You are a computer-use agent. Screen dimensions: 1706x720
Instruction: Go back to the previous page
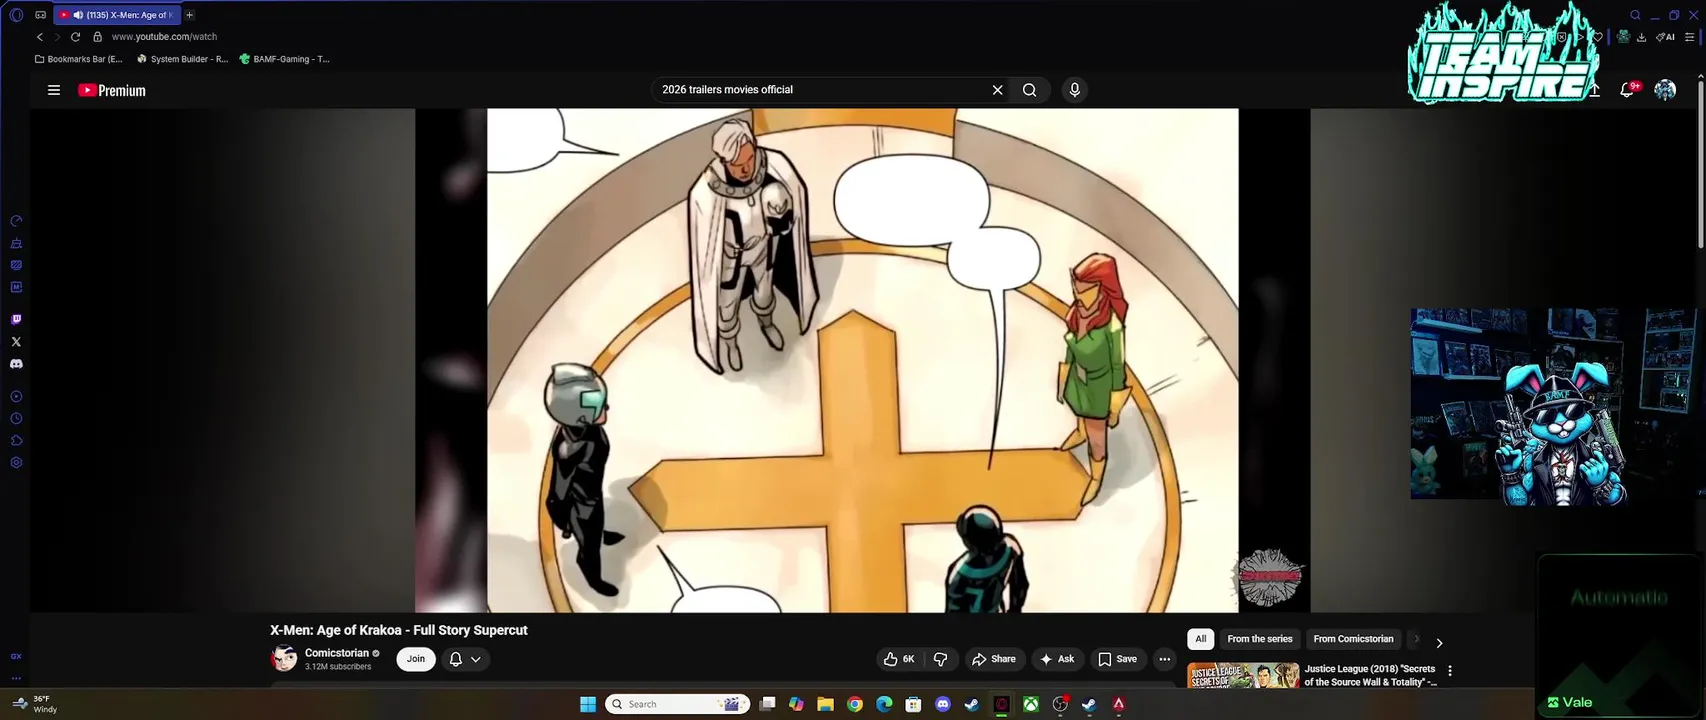click(40, 37)
